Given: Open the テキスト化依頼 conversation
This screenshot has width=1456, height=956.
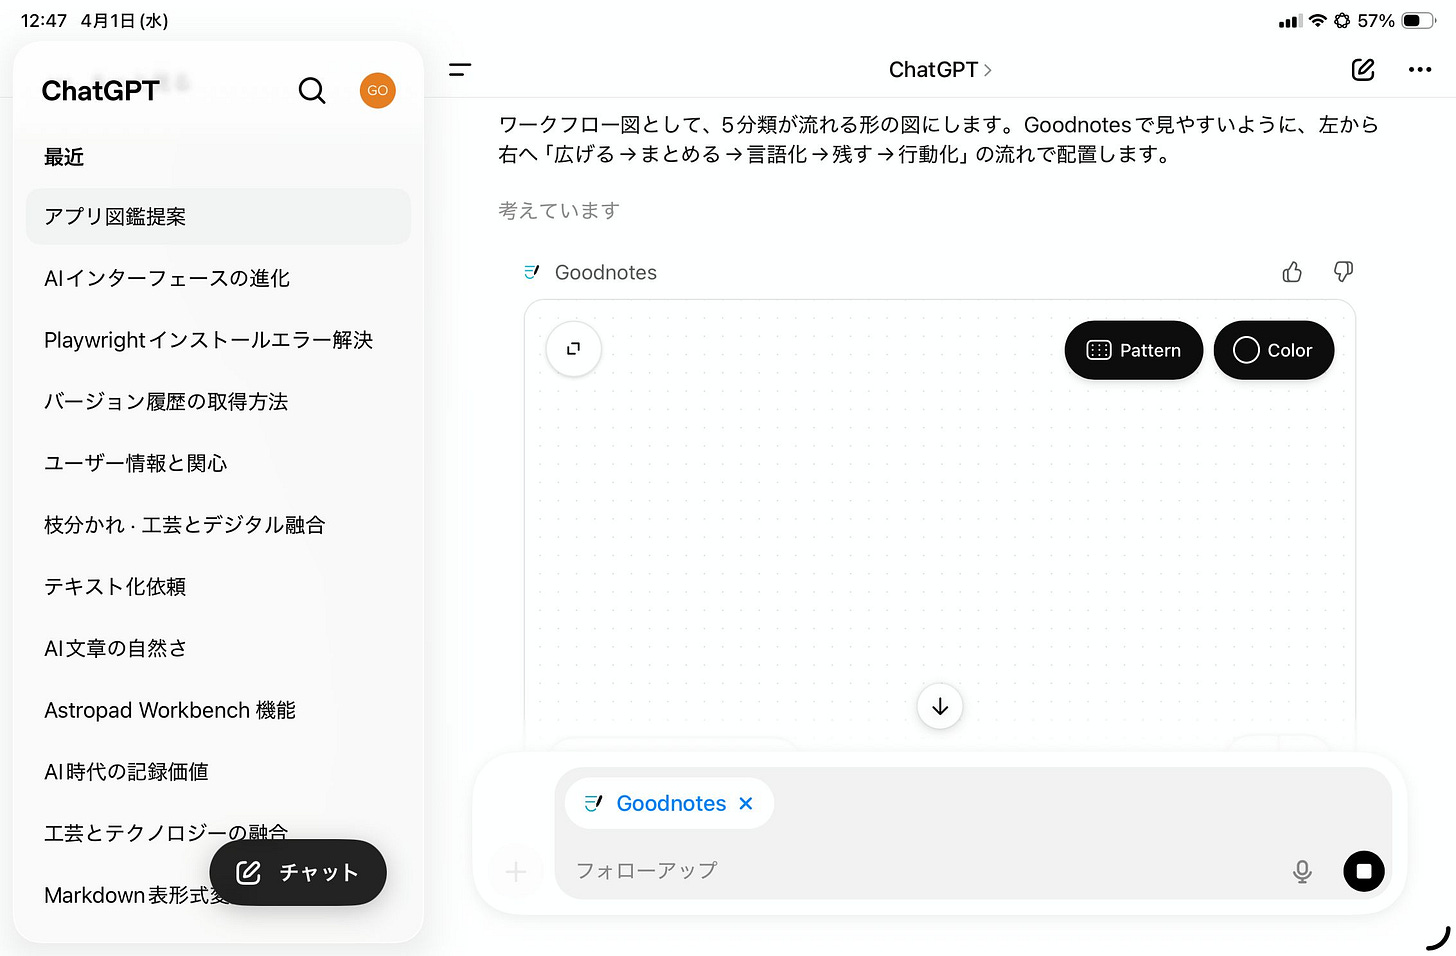Looking at the screenshot, I should click(x=218, y=587).
